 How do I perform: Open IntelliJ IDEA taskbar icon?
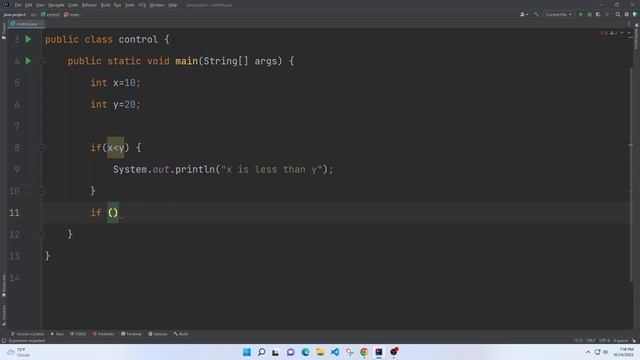click(379, 352)
